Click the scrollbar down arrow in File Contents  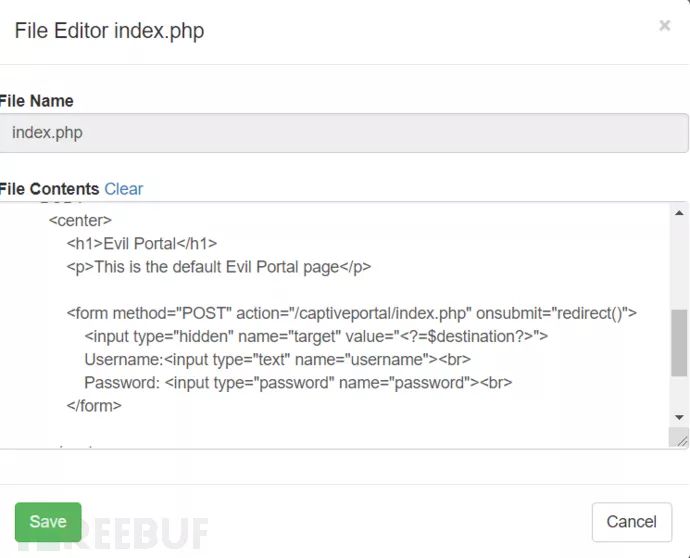[x=680, y=417]
